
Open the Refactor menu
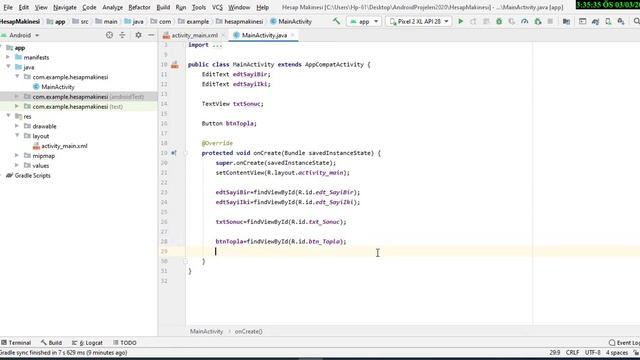click(x=139, y=7)
